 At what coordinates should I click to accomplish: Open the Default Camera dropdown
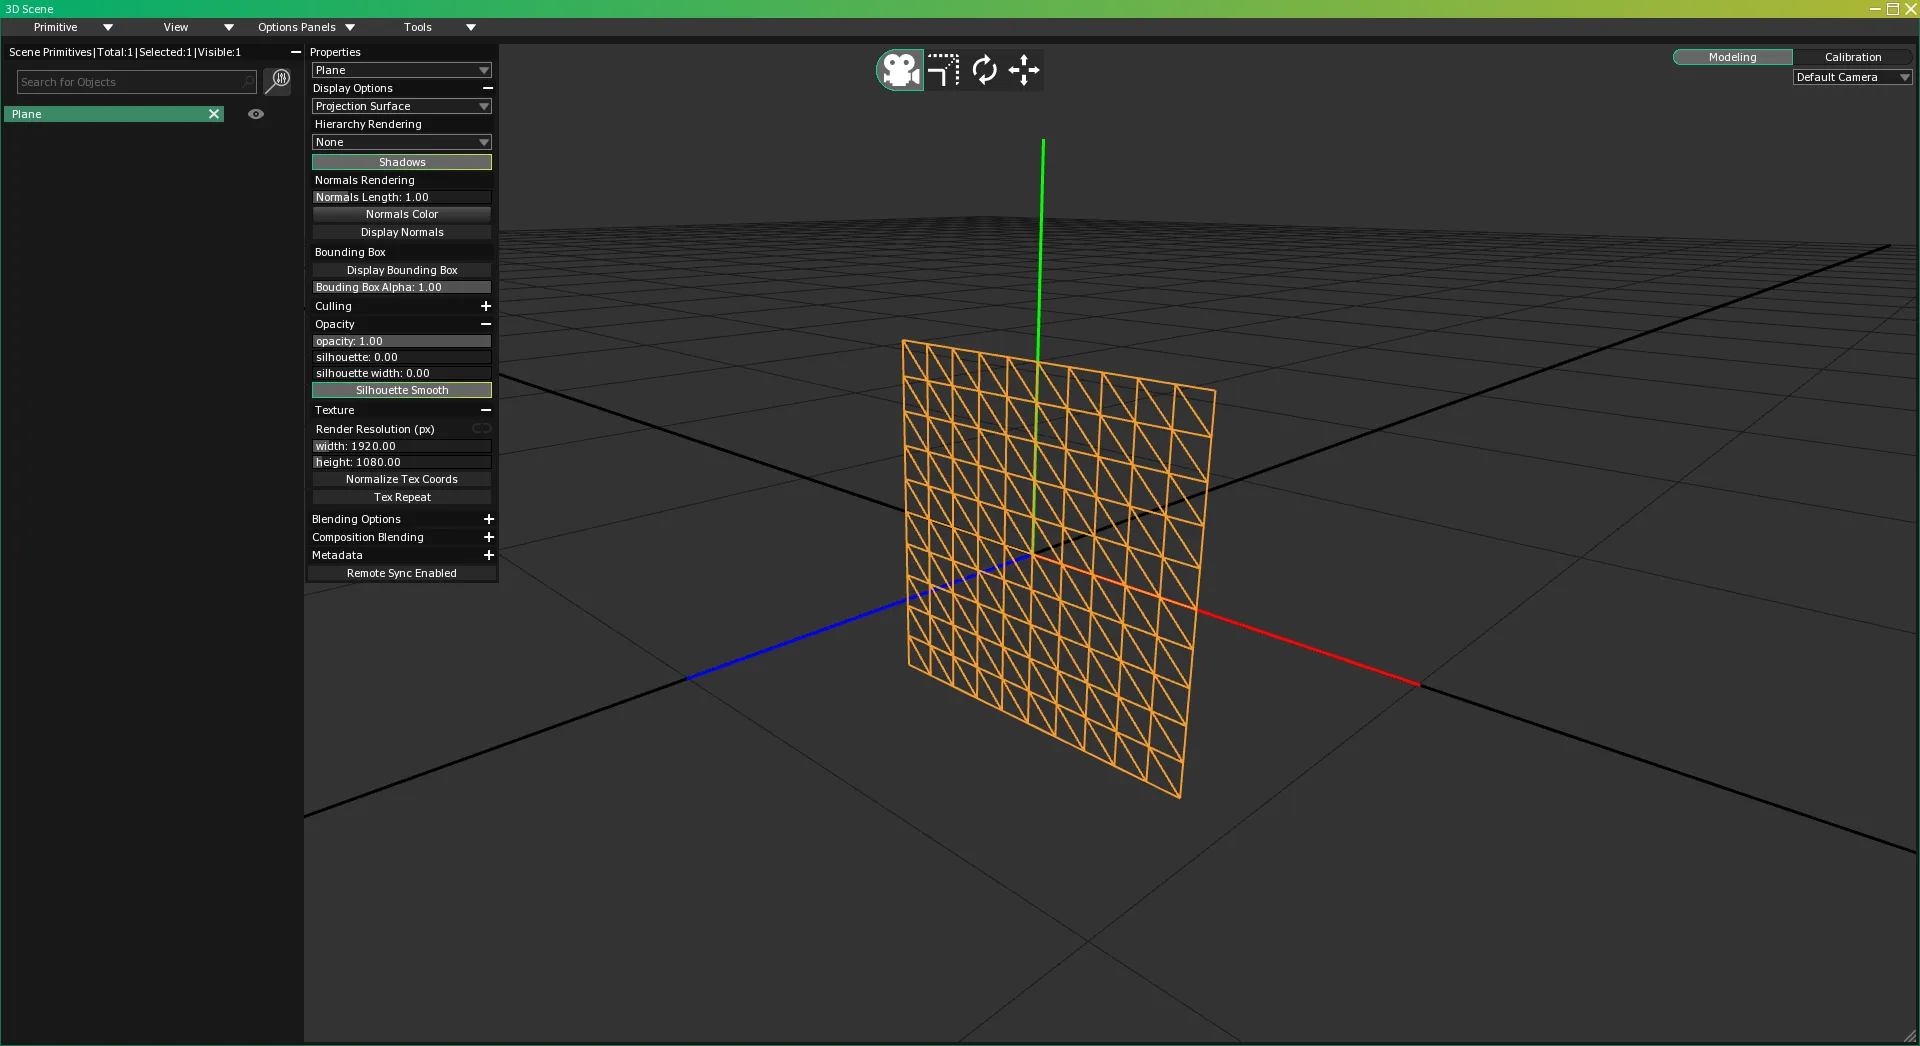click(x=1852, y=77)
